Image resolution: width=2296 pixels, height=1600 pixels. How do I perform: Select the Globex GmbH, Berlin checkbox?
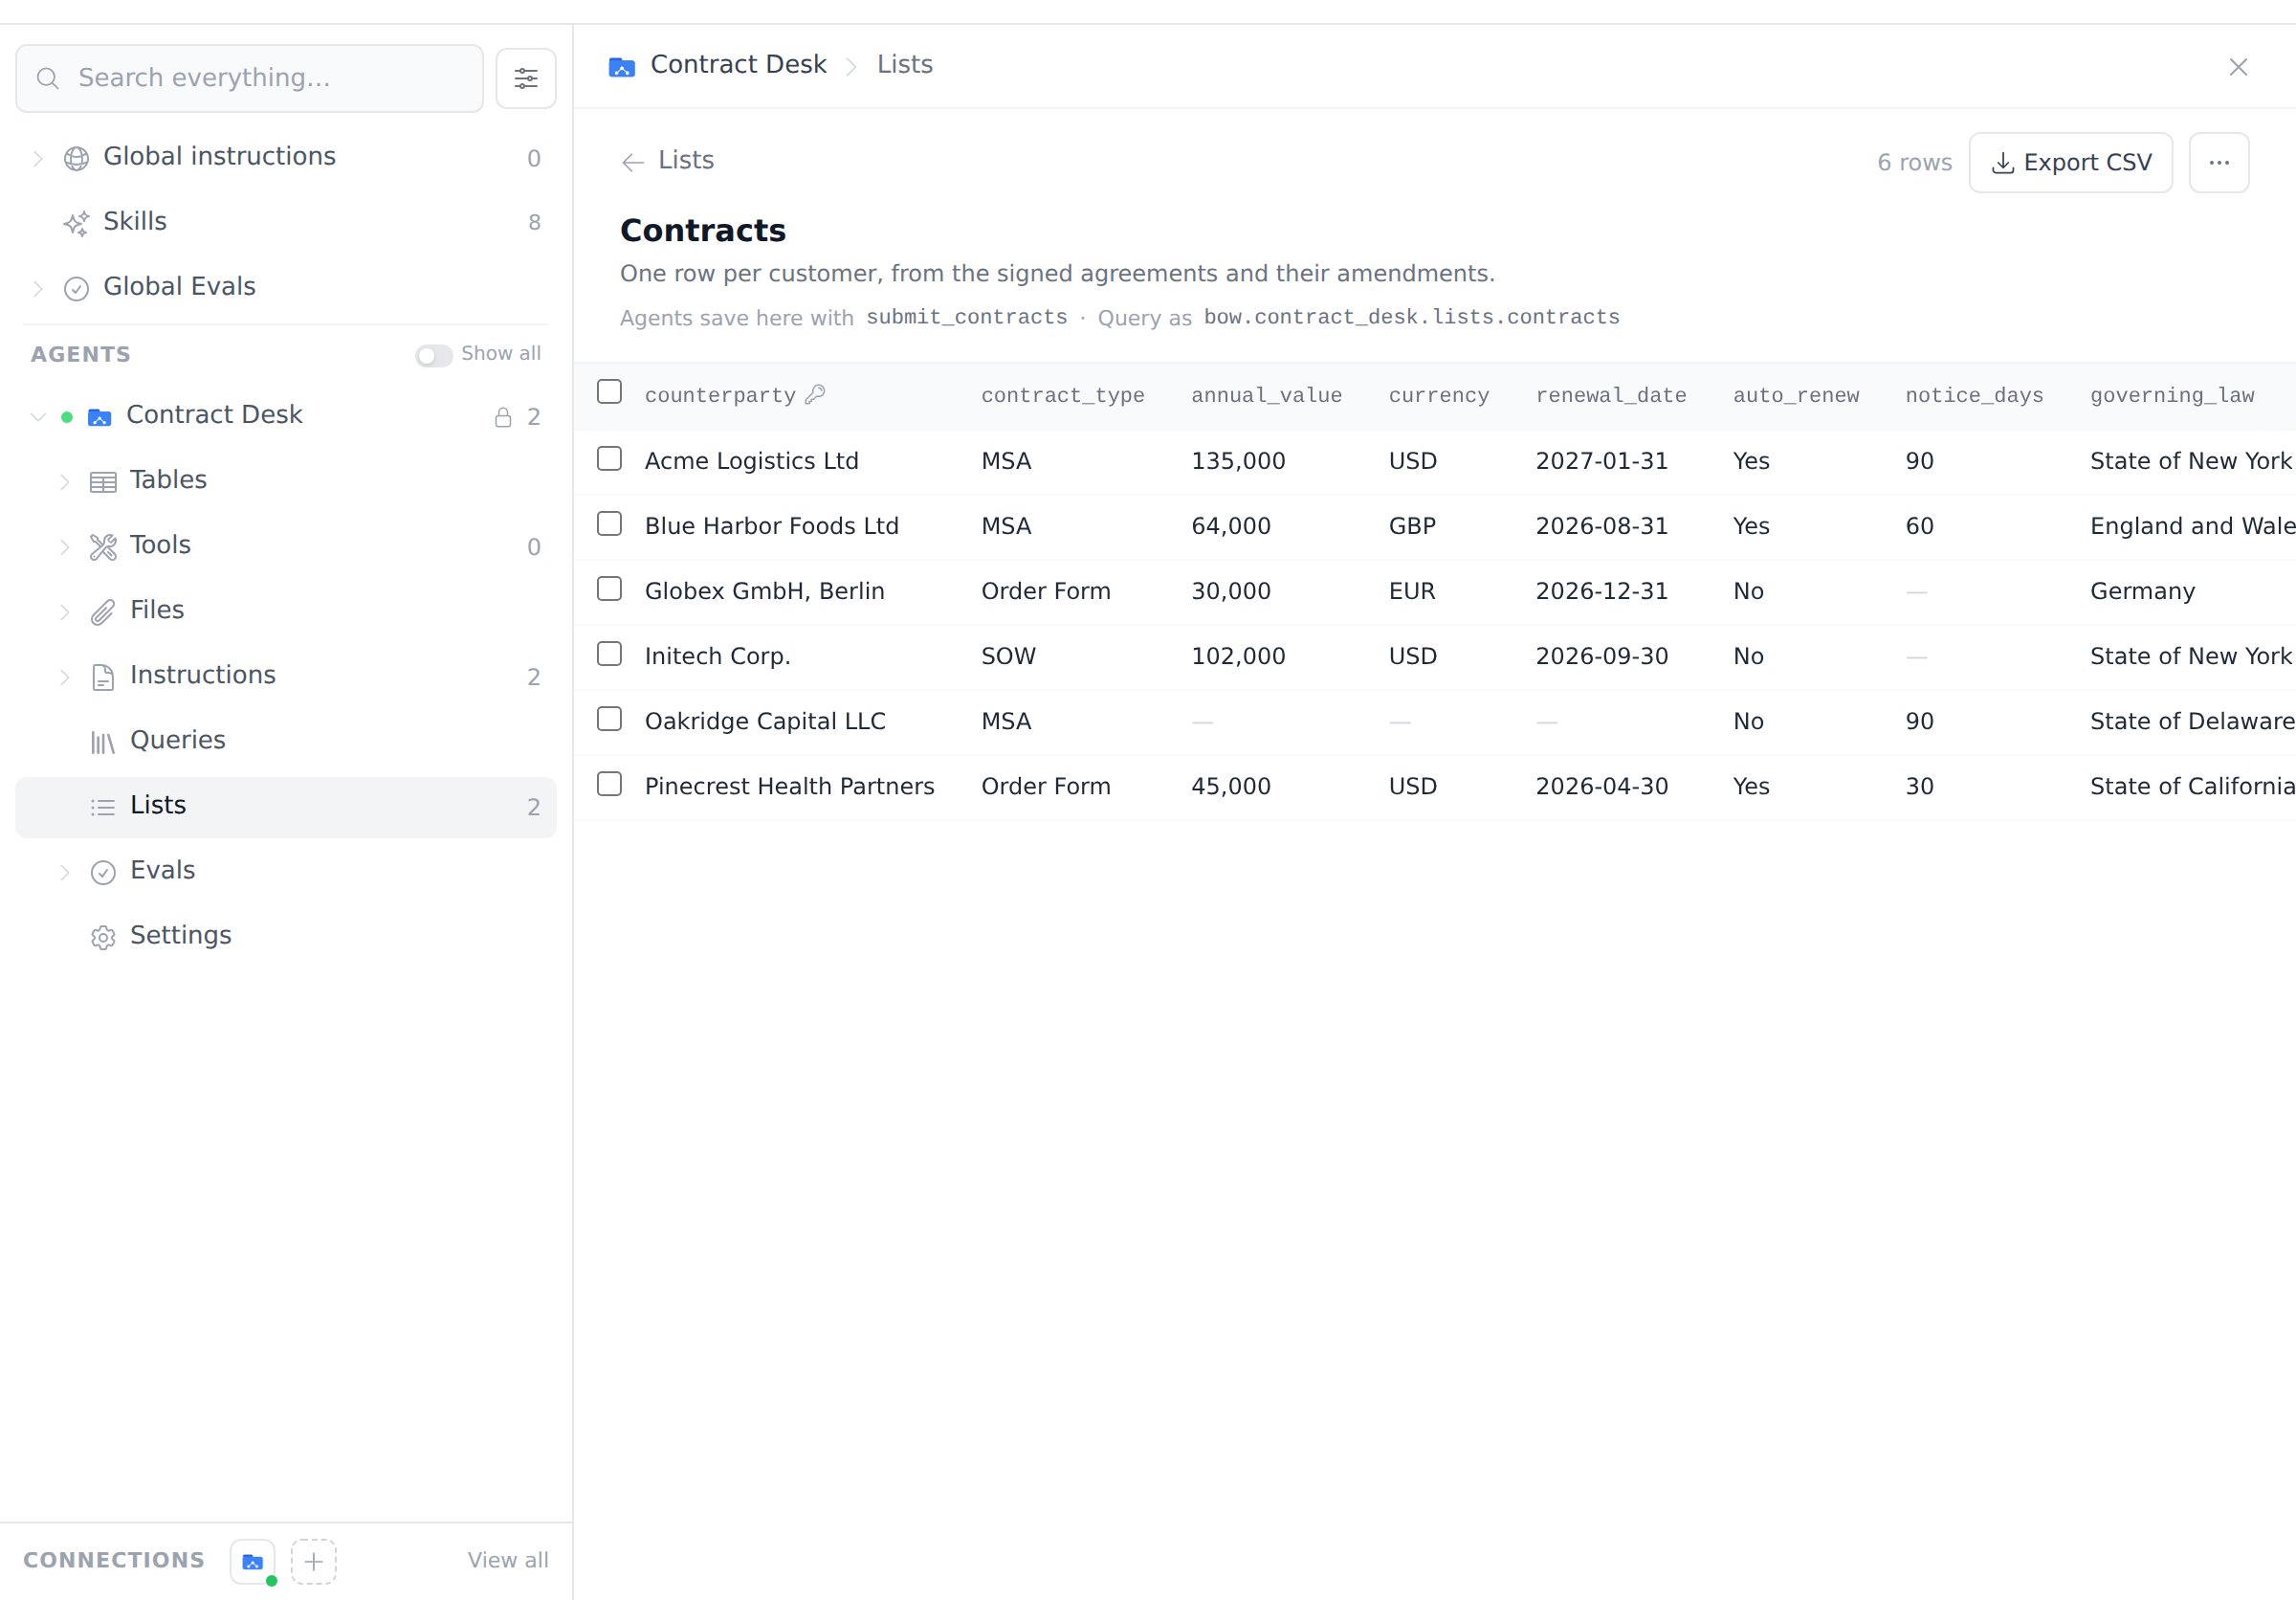pyautogui.click(x=609, y=588)
